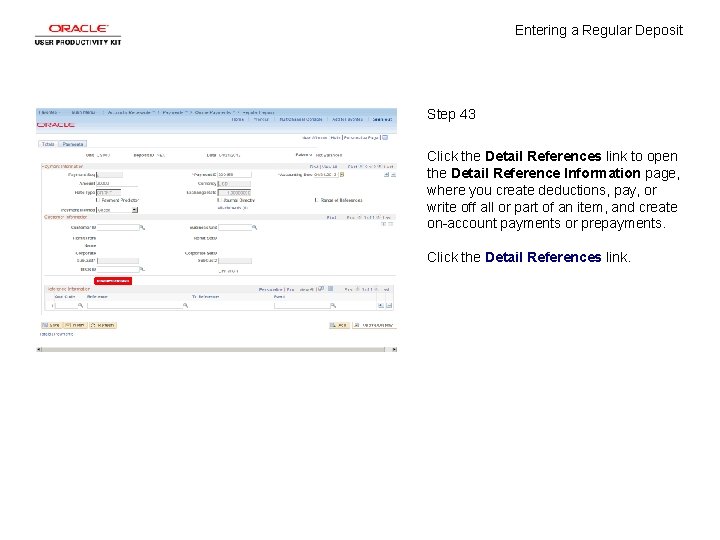Click the Reference input field in grid
This screenshot has width=720, height=540.
tap(135, 305)
